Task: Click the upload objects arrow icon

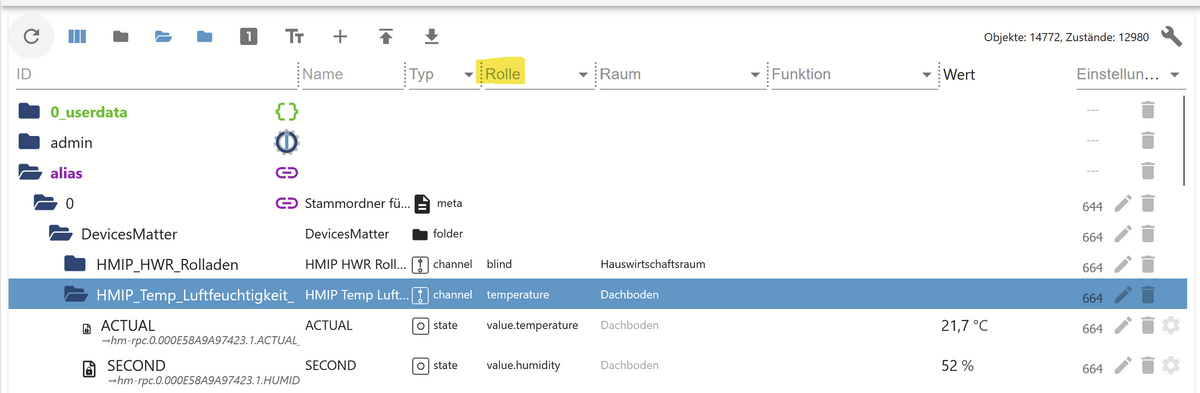Action: [x=386, y=37]
